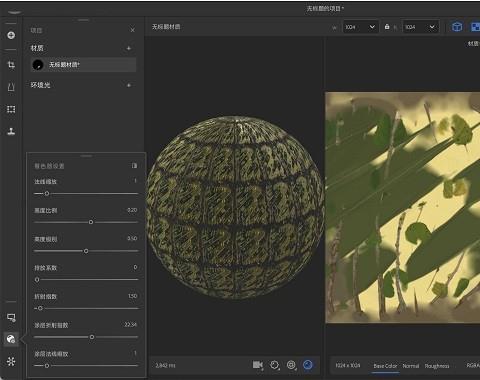This screenshot has height=380, width=480.
Task: Click the 无标题材质 viewport title
Action: pos(166,27)
